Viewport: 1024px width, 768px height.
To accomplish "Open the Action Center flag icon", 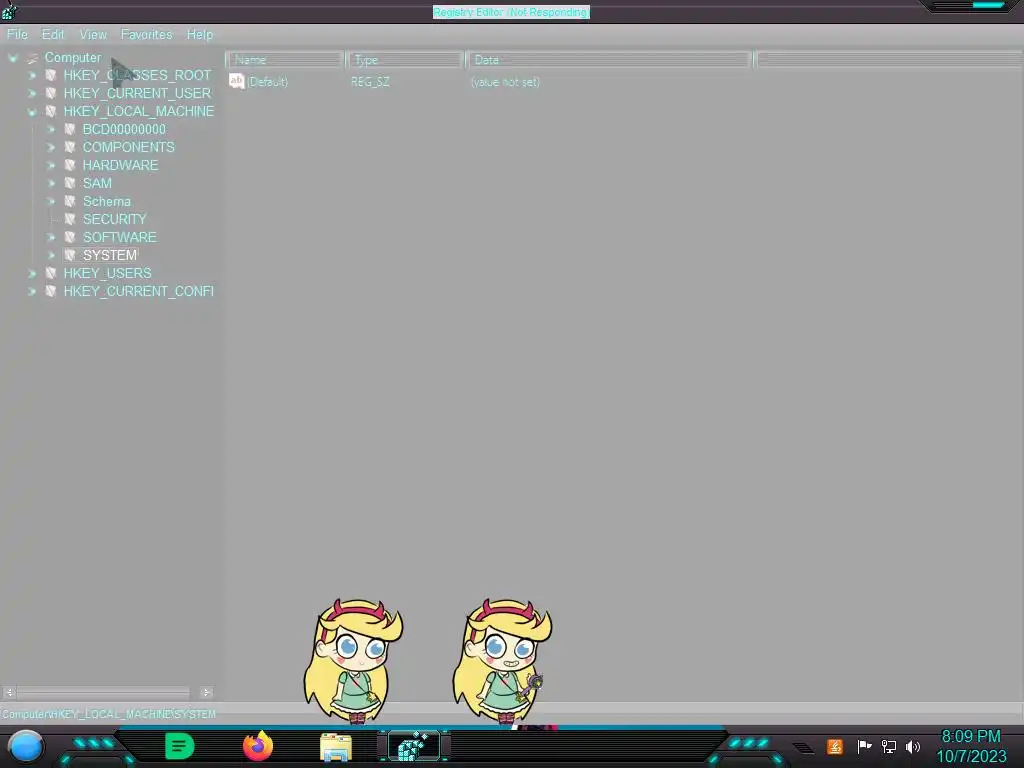I will click(864, 746).
